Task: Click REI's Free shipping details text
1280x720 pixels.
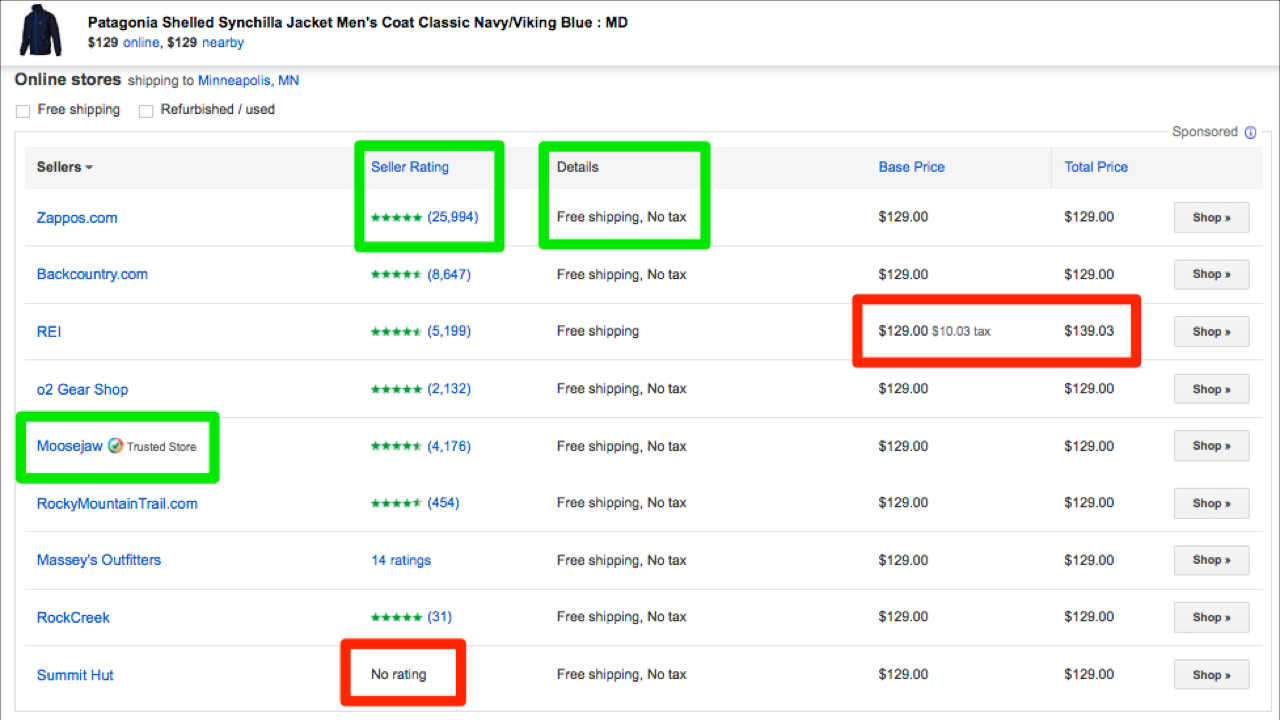Action: pyautogui.click(x=597, y=331)
